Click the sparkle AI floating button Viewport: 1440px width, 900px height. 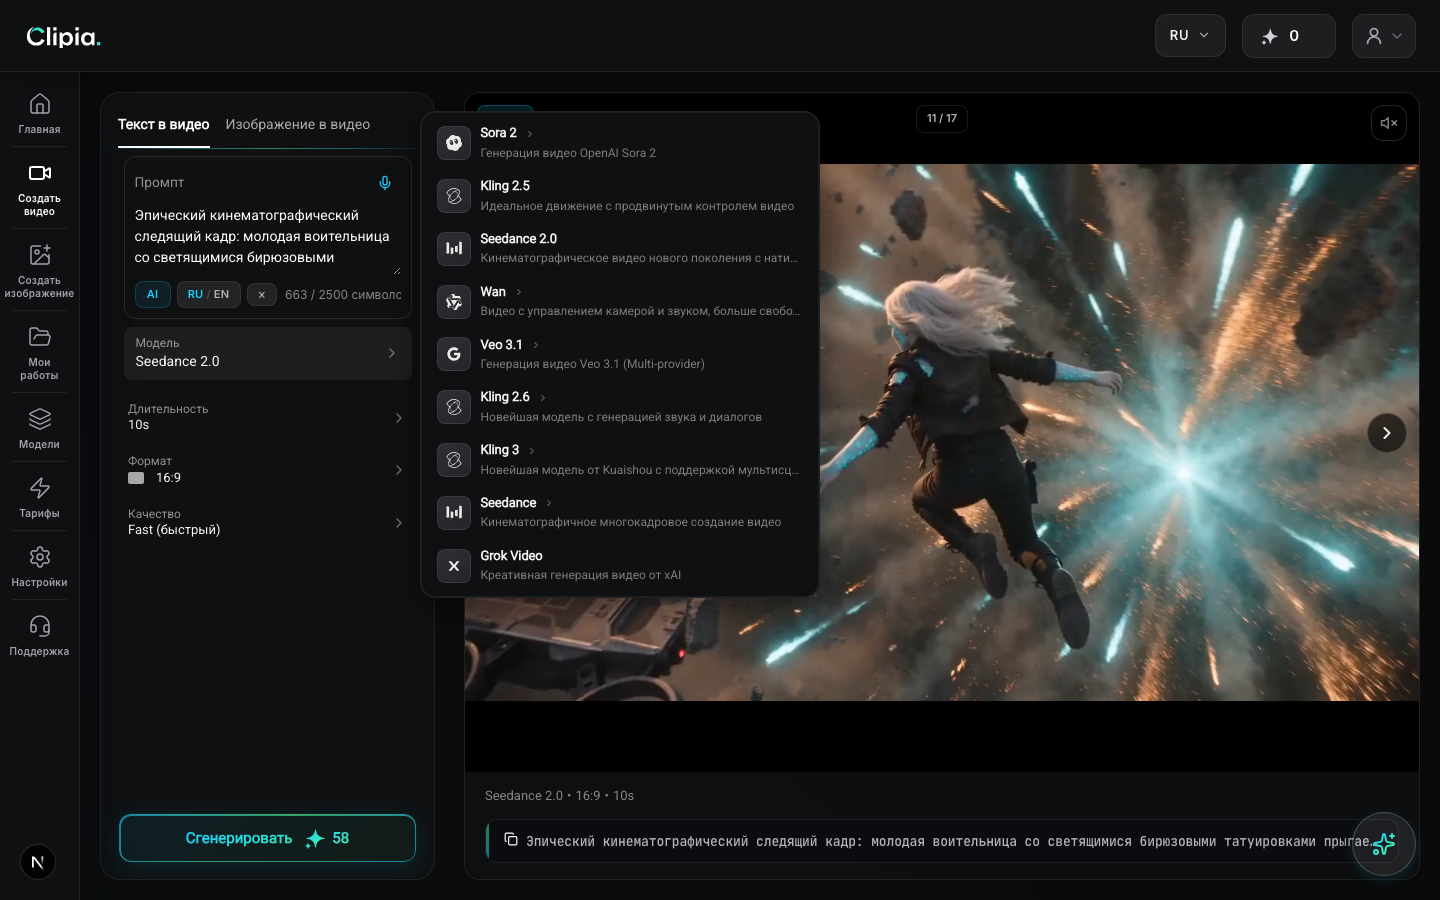point(1384,844)
